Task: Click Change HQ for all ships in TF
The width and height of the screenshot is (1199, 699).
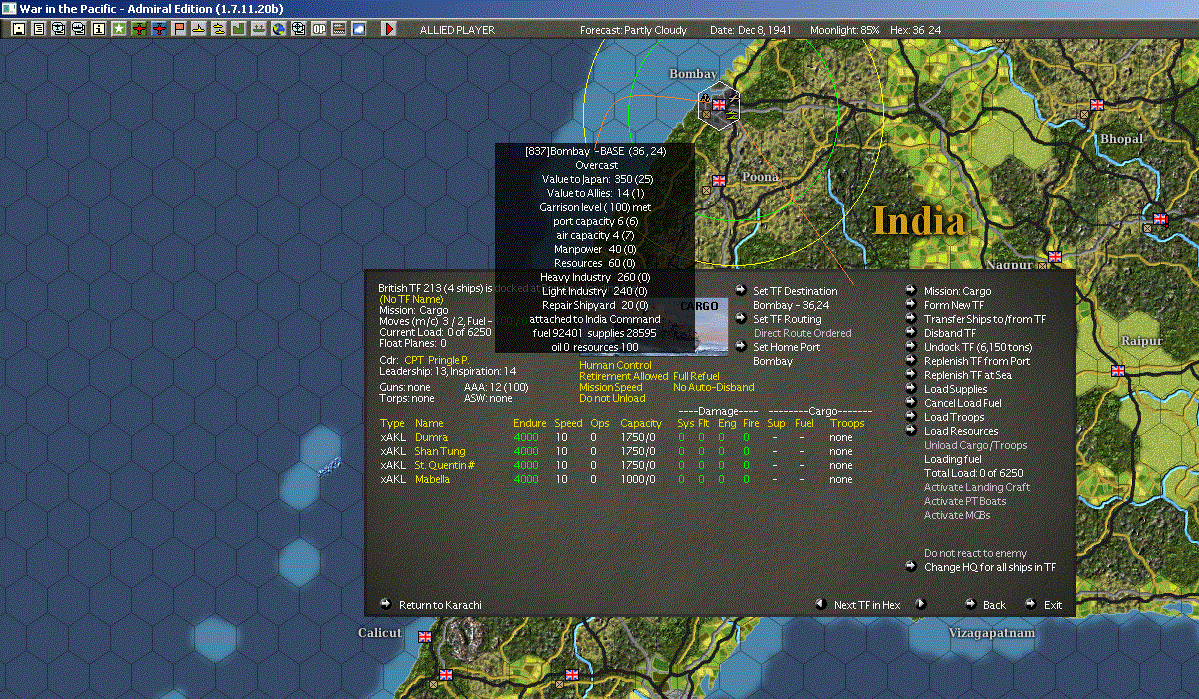Action: [x=989, y=567]
